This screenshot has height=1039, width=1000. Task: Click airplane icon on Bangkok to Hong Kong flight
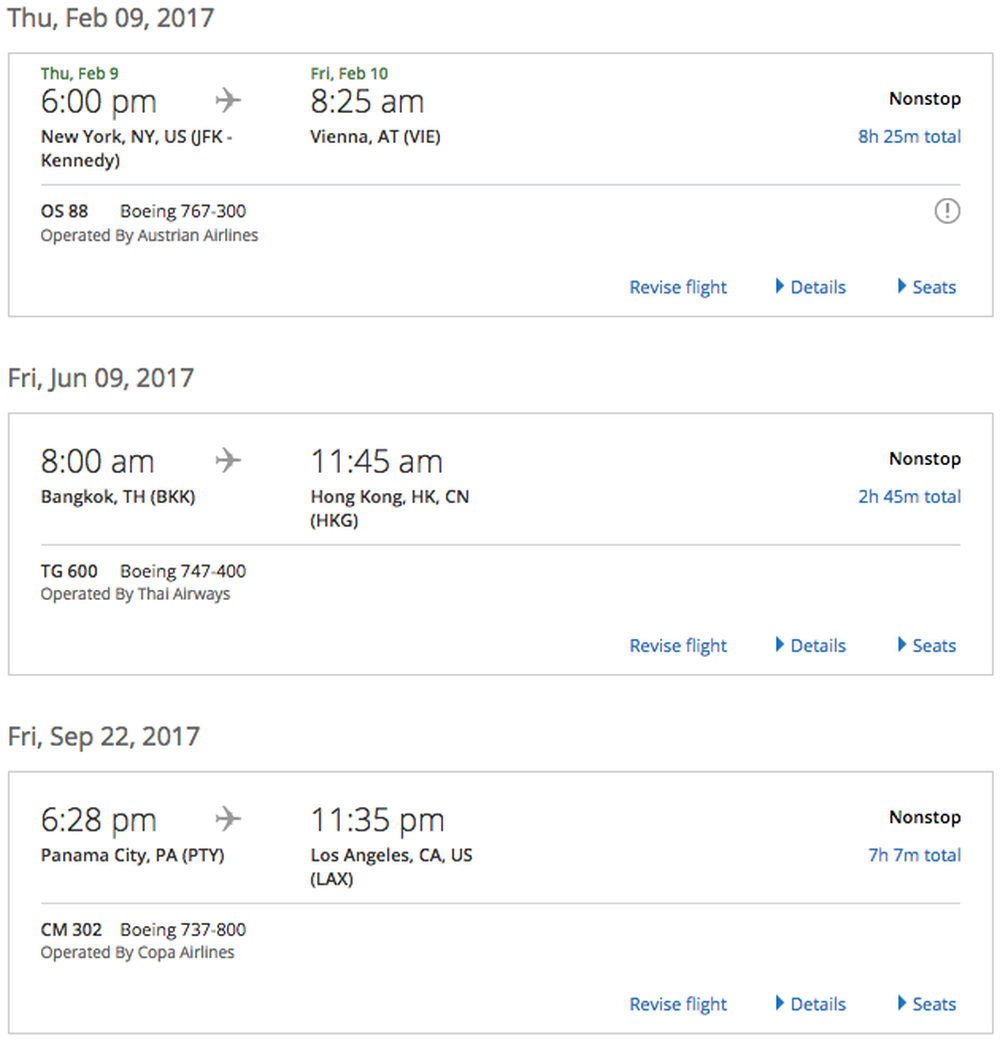228,461
